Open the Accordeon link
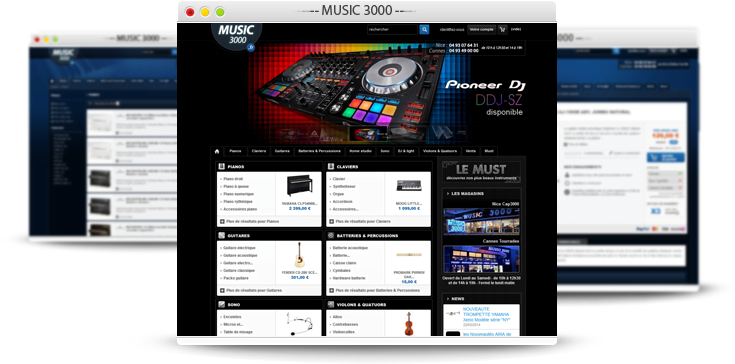Screen dimensions: 735x364 point(342,201)
